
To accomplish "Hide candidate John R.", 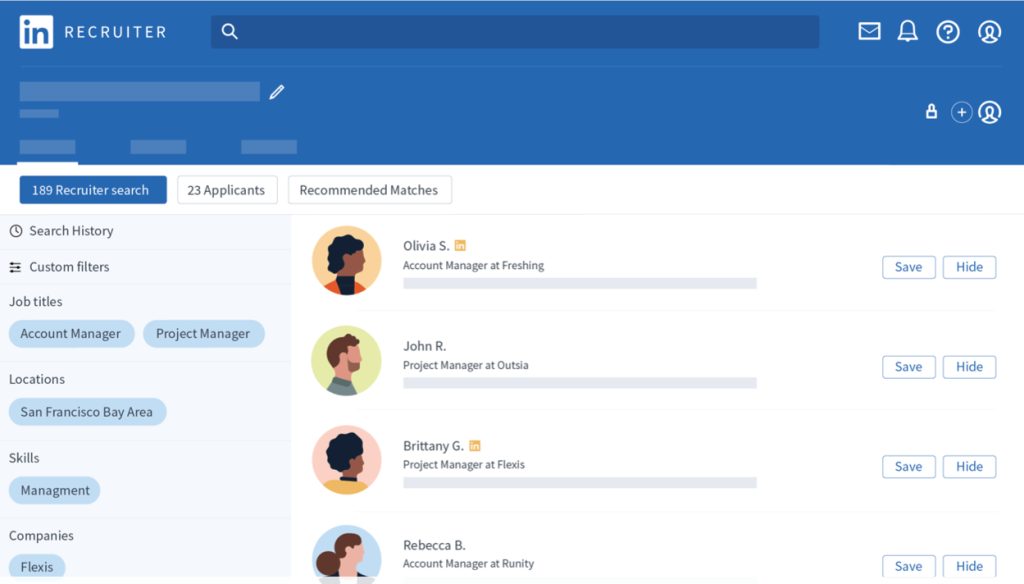I will tap(969, 367).
